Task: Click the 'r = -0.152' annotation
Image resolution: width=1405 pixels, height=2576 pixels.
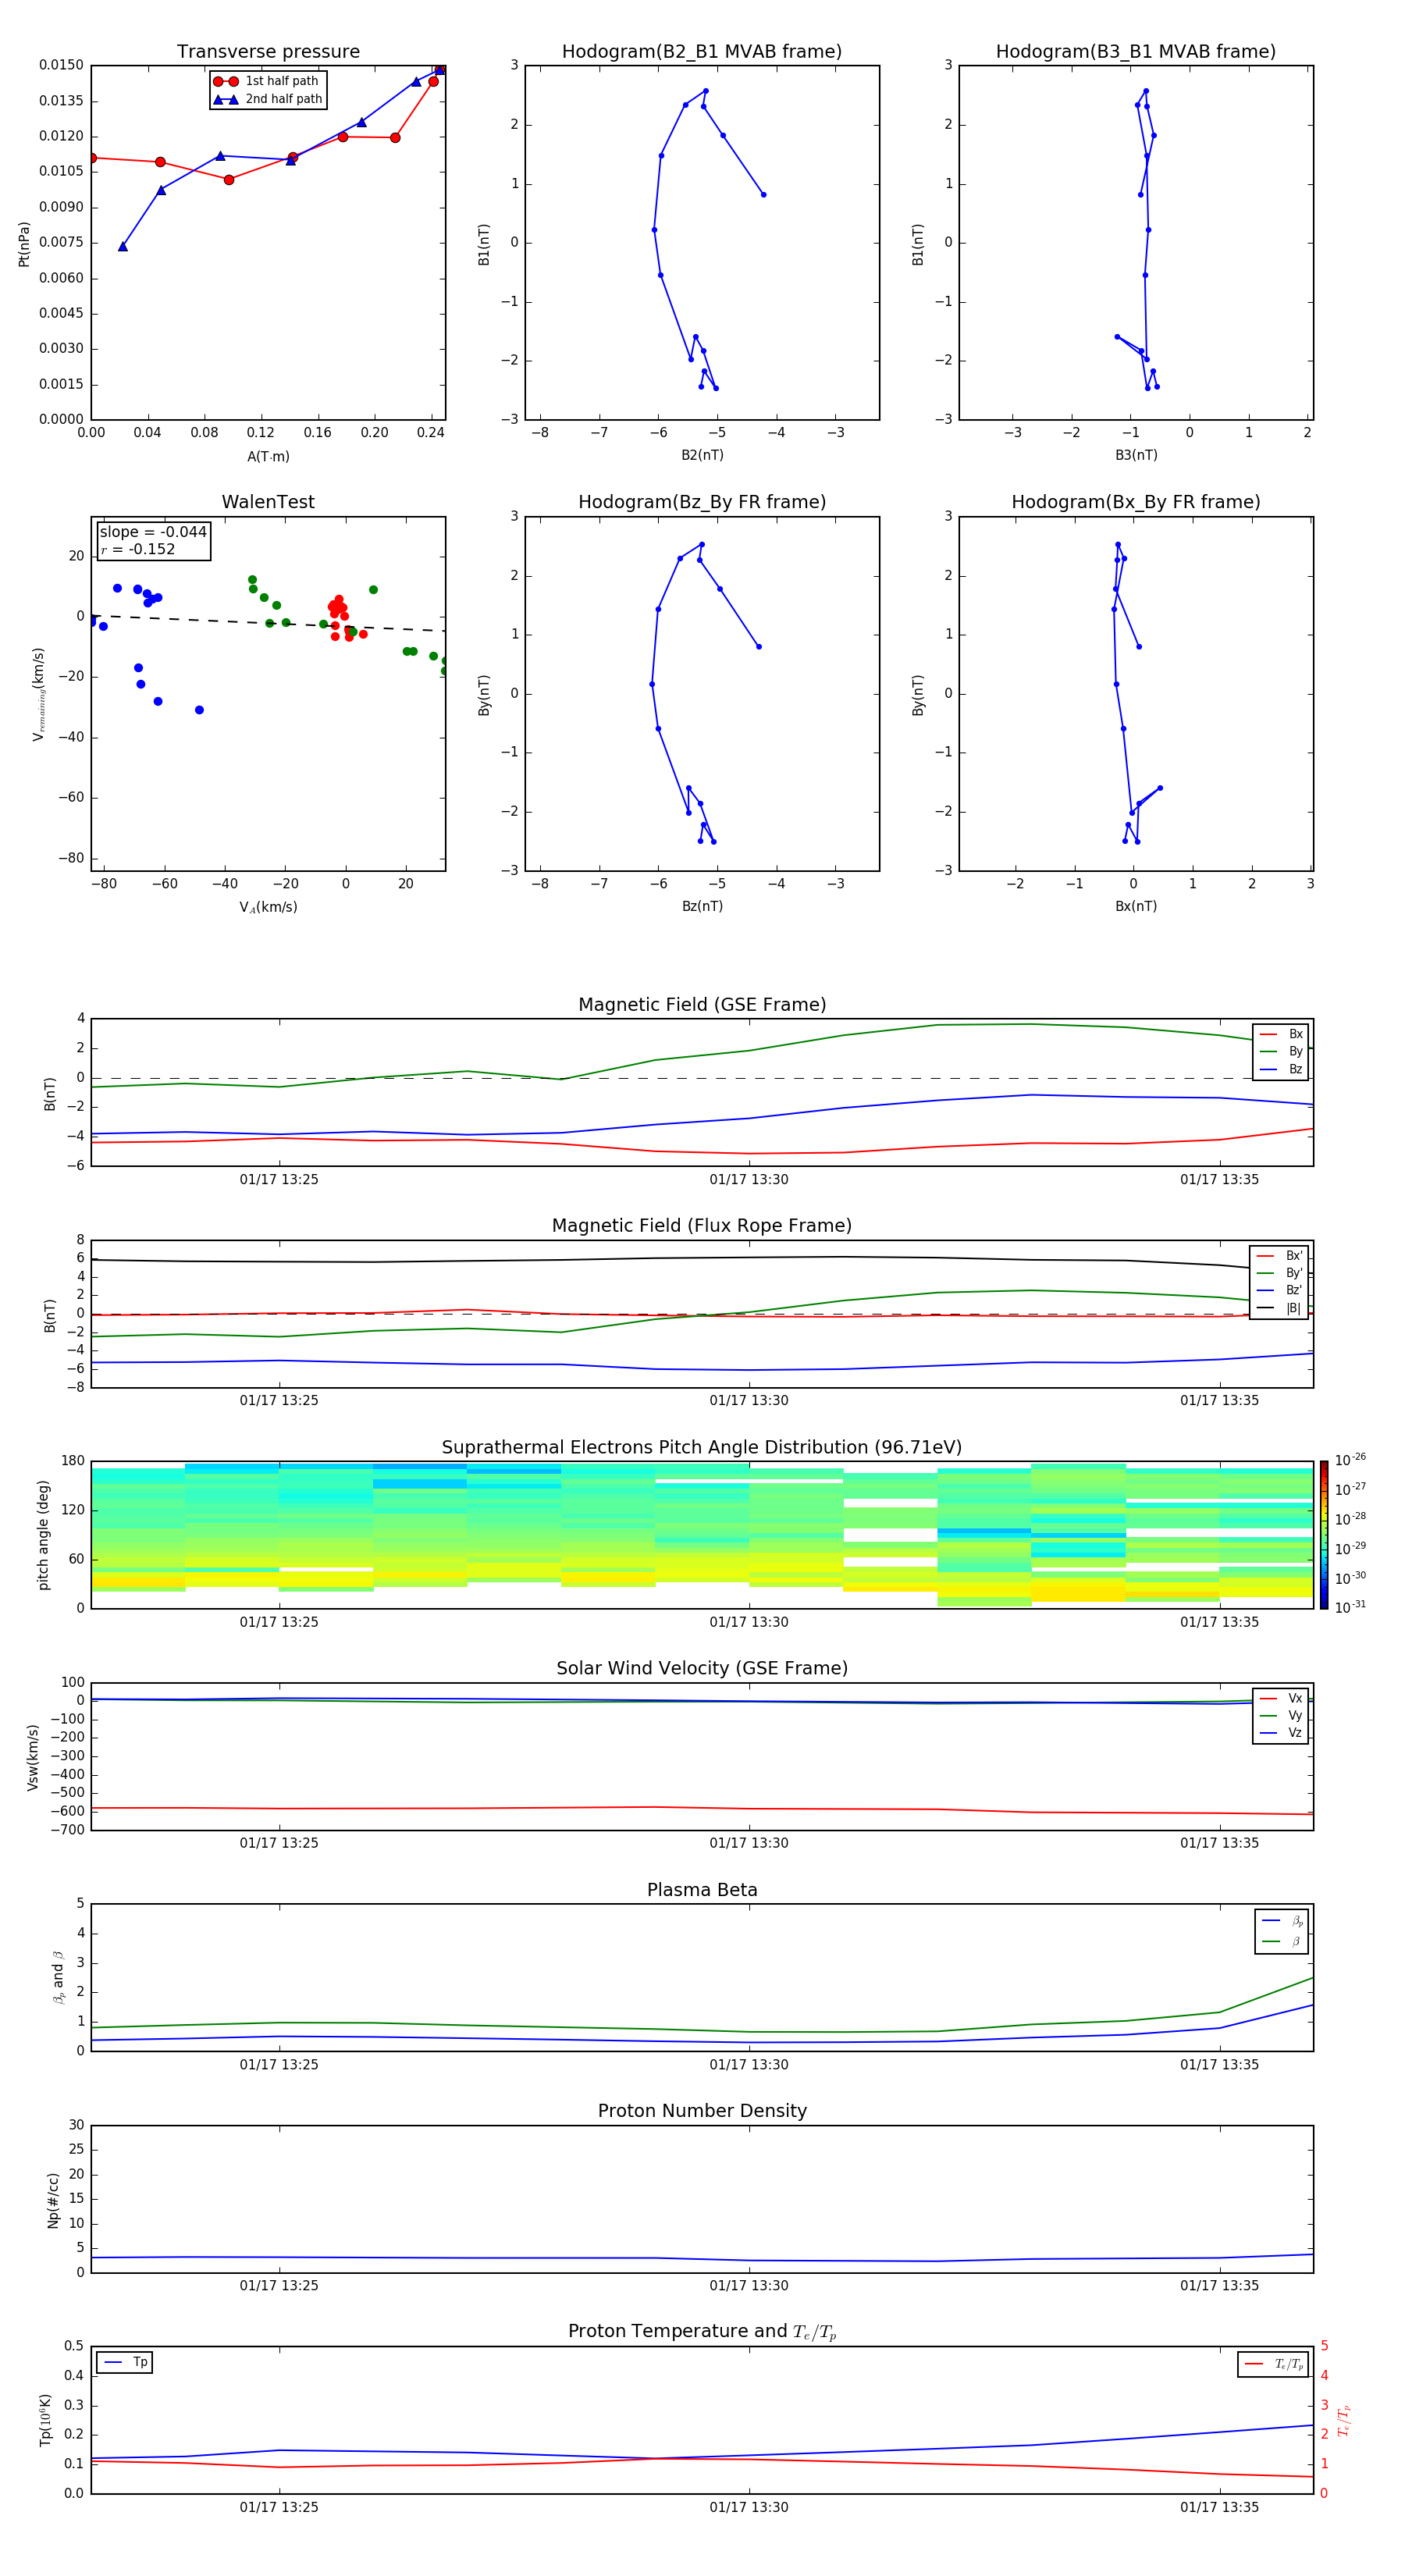Action: 138,549
